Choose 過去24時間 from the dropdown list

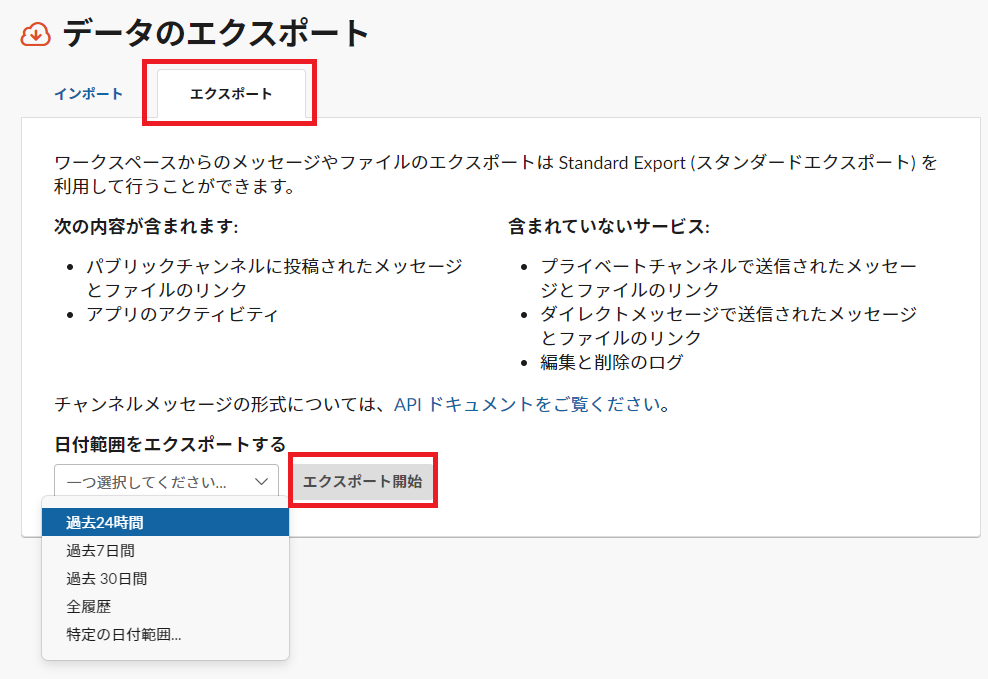tap(165, 522)
